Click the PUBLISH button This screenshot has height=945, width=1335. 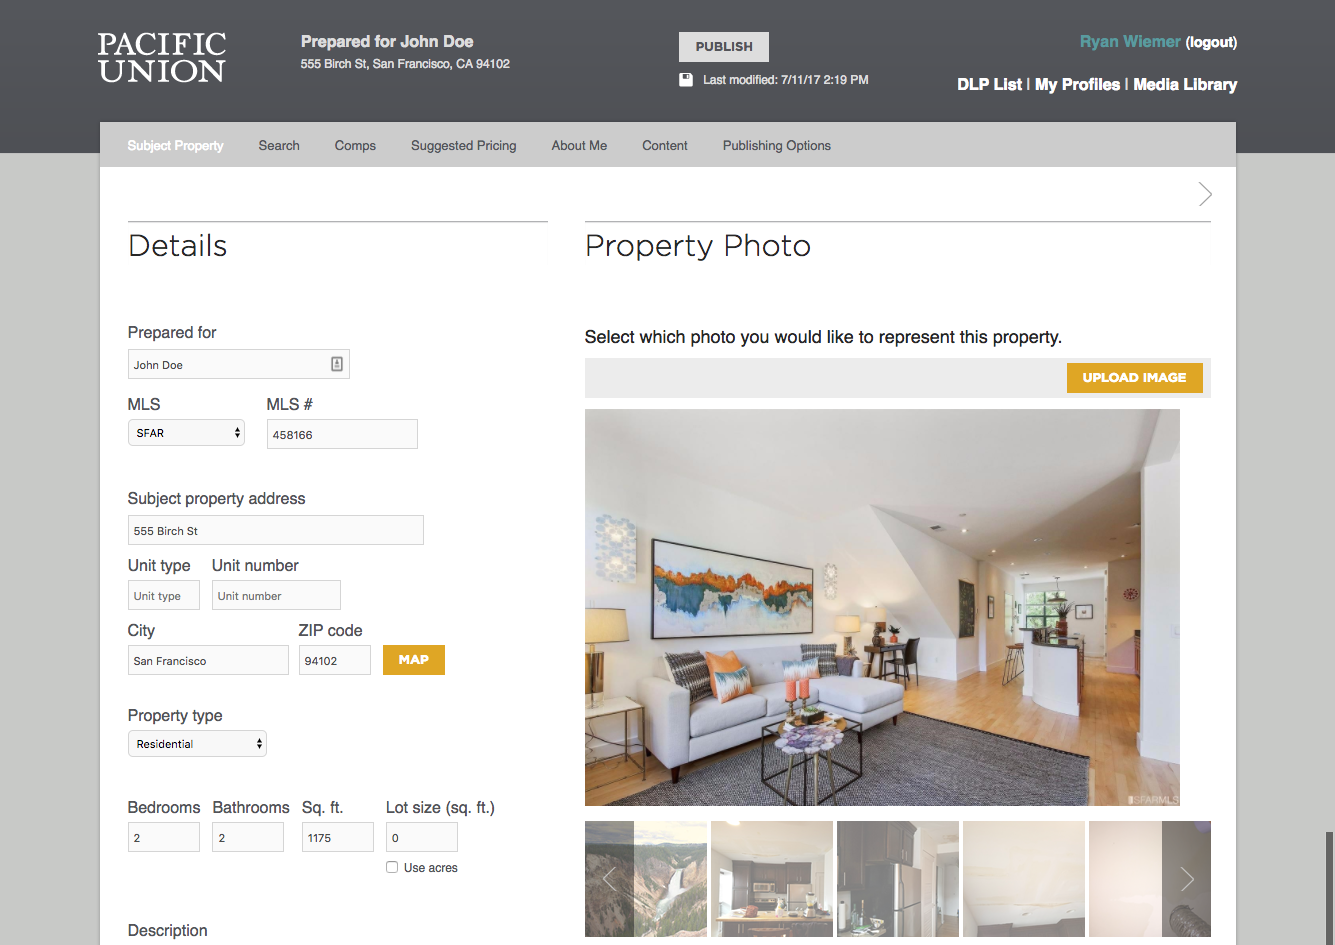tap(724, 47)
